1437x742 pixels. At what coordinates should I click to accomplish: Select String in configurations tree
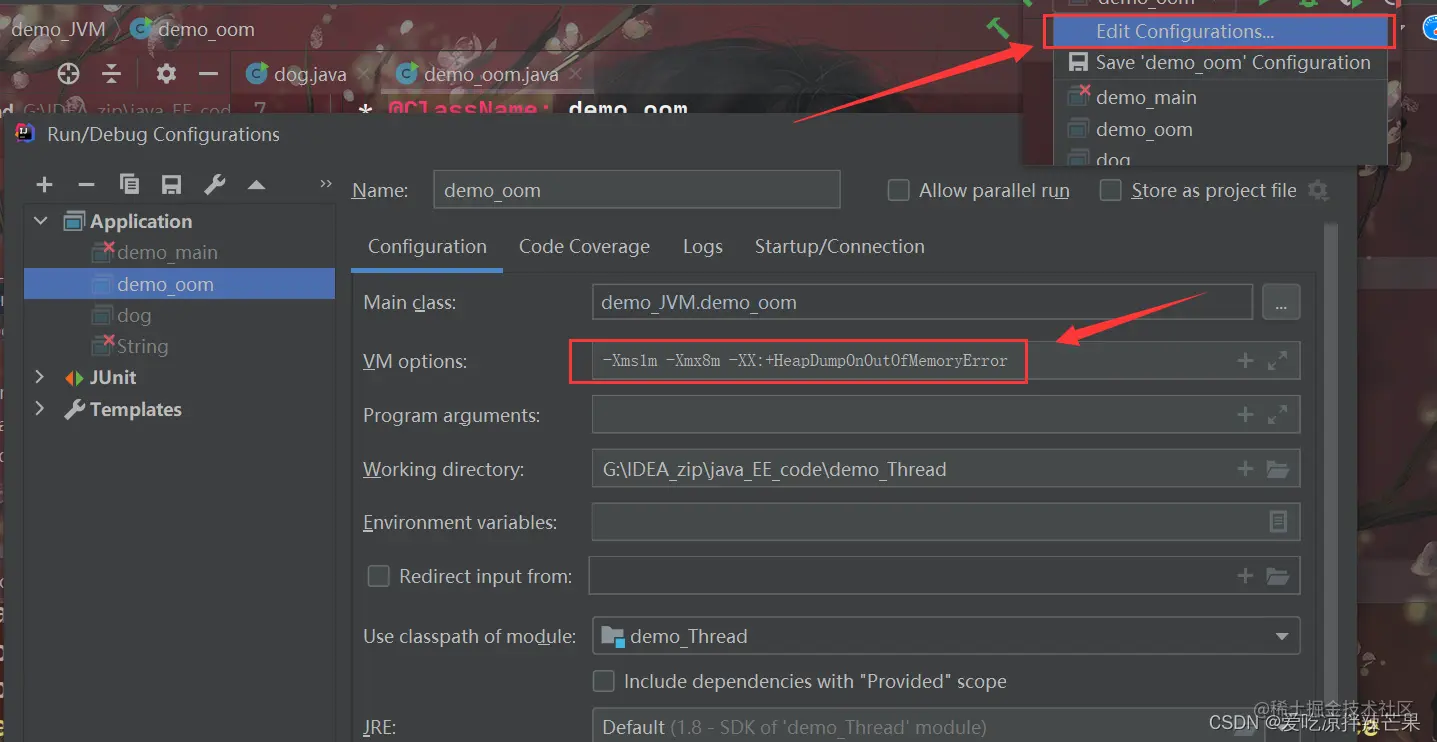[x=142, y=346]
